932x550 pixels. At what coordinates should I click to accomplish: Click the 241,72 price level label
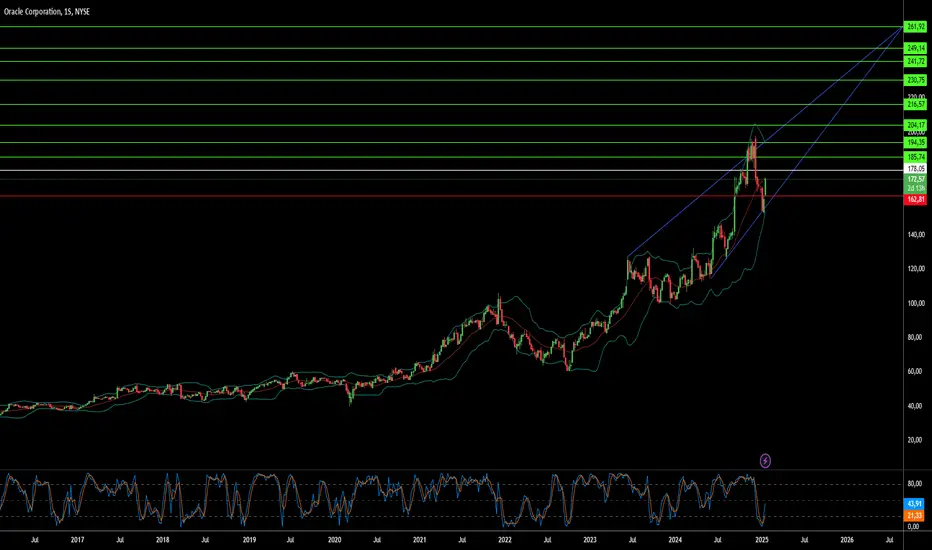click(916, 62)
